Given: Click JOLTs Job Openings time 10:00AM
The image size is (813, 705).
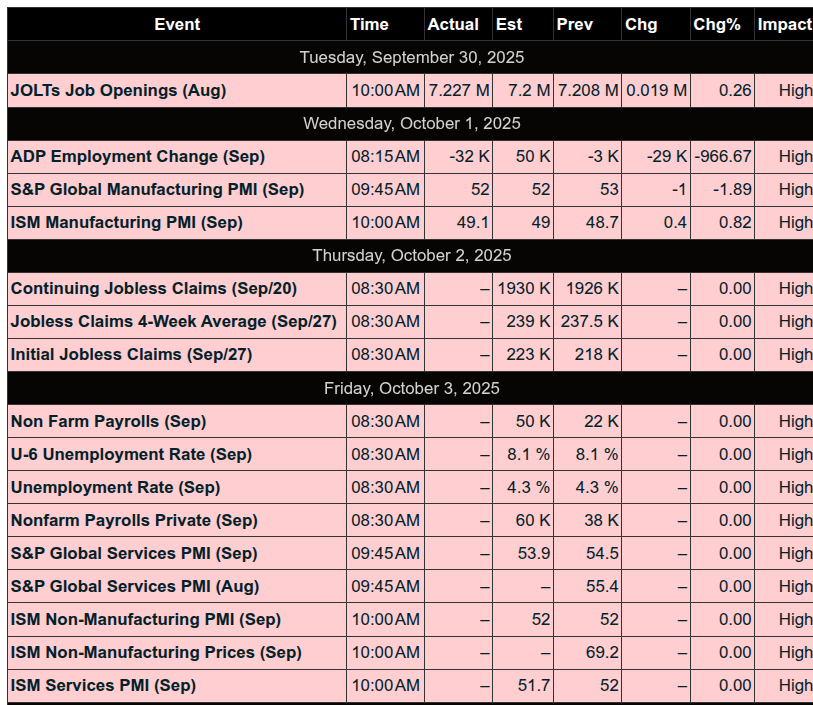Looking at the screenshot, I should click(x=386, y=91).
